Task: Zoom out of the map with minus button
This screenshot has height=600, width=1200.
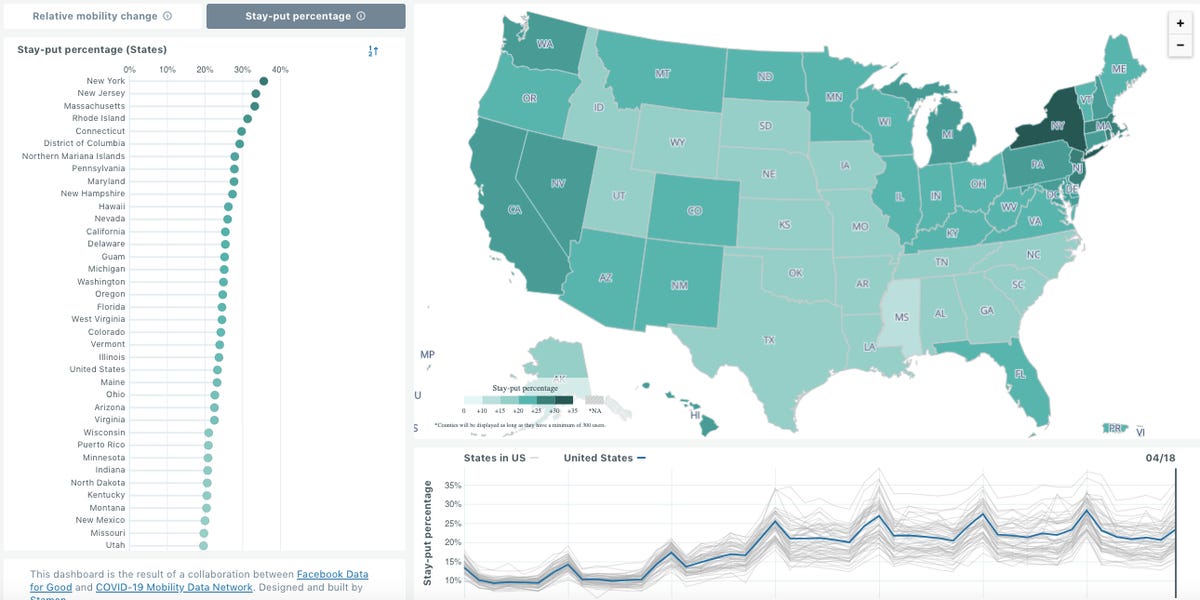Action: pyautogui.click(x=1181, y=46)
